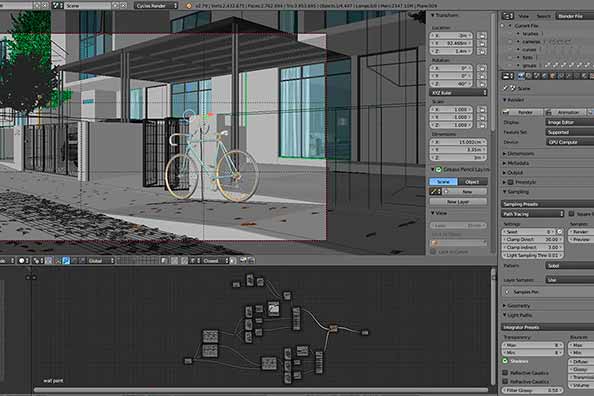This screenshot has width=594, height=396.
Task: Click the Blender logo in the info header
Action: 189,6
